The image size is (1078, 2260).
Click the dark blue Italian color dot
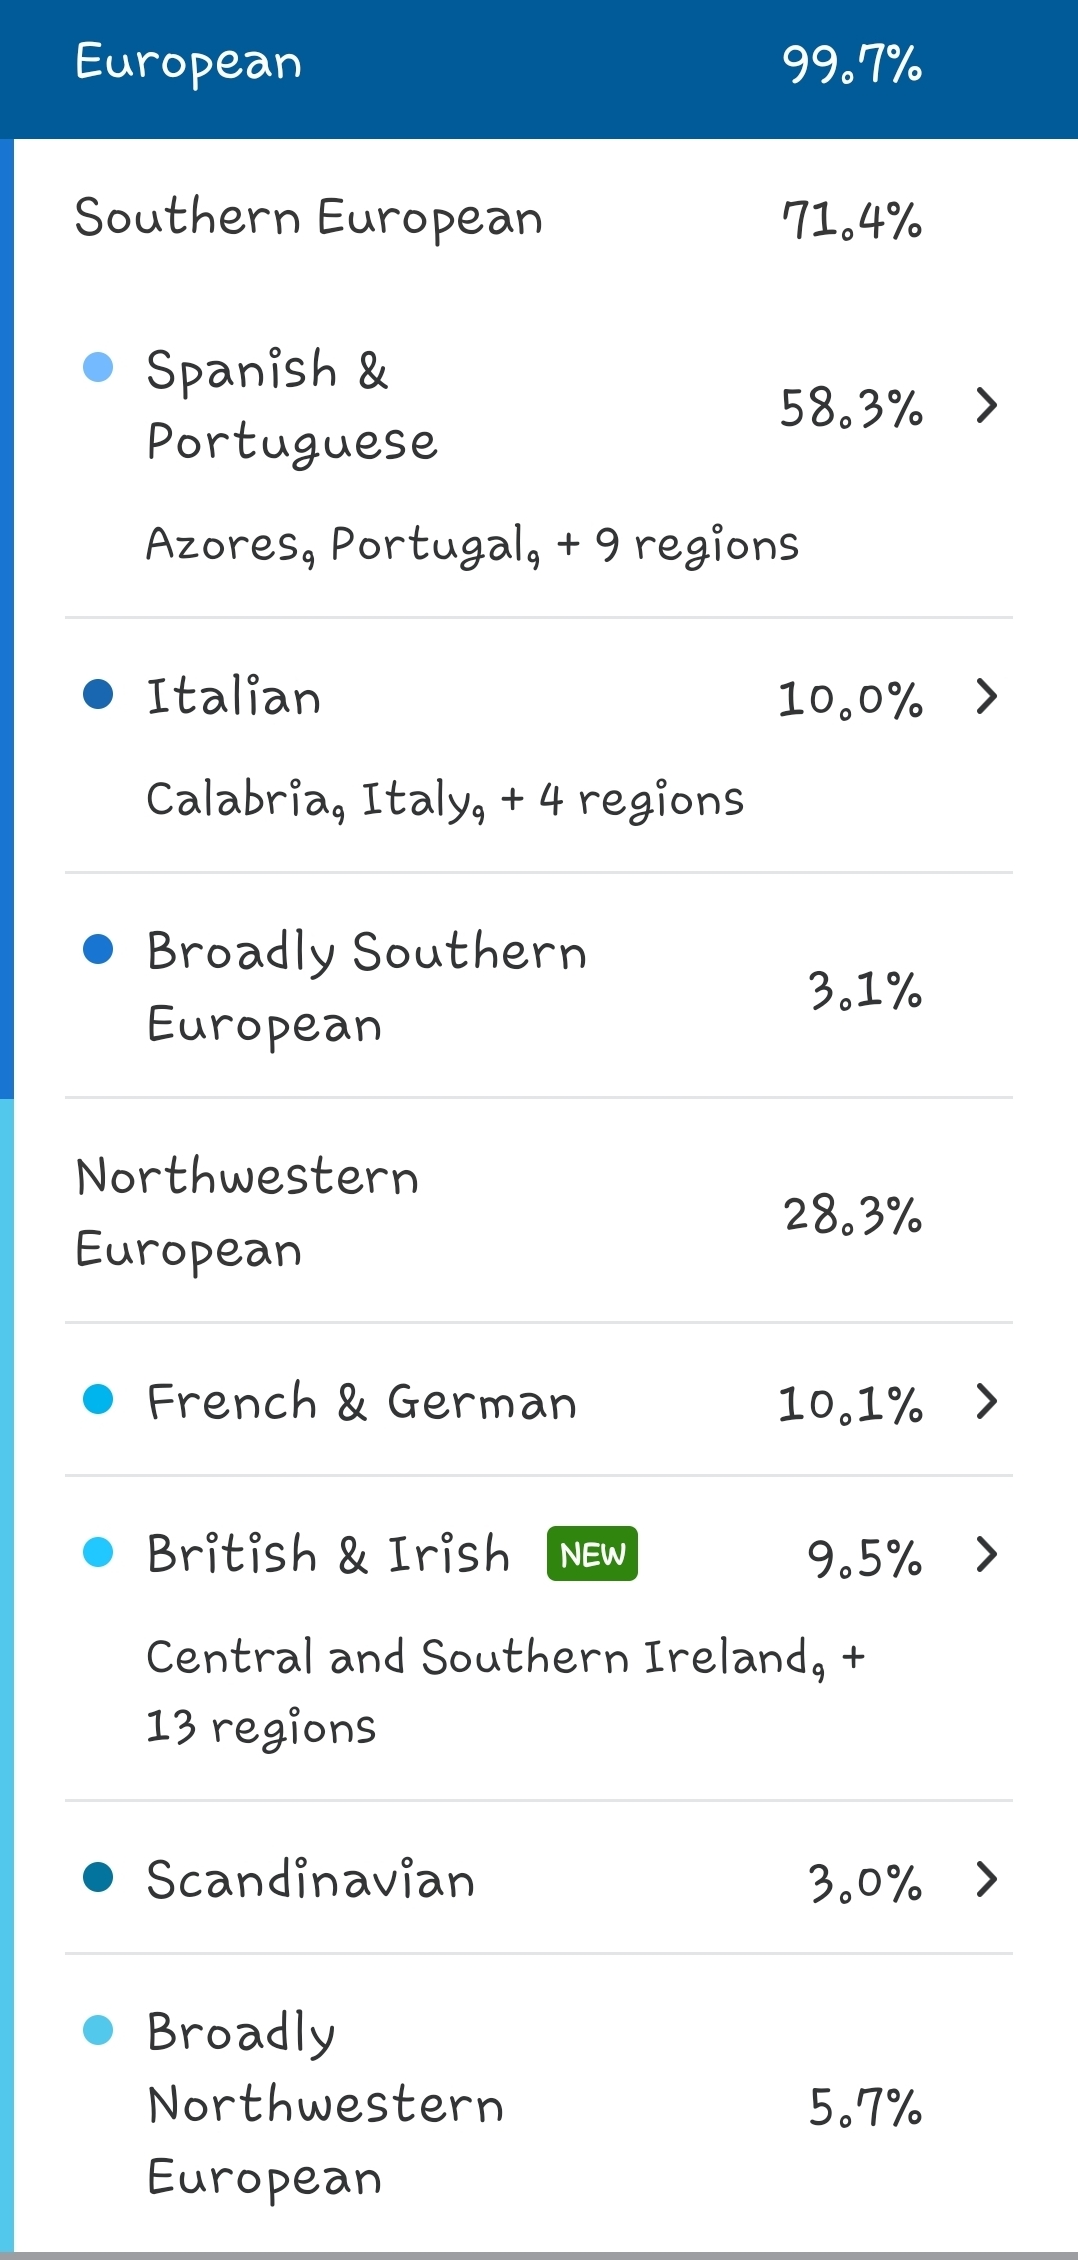(98, 694)
